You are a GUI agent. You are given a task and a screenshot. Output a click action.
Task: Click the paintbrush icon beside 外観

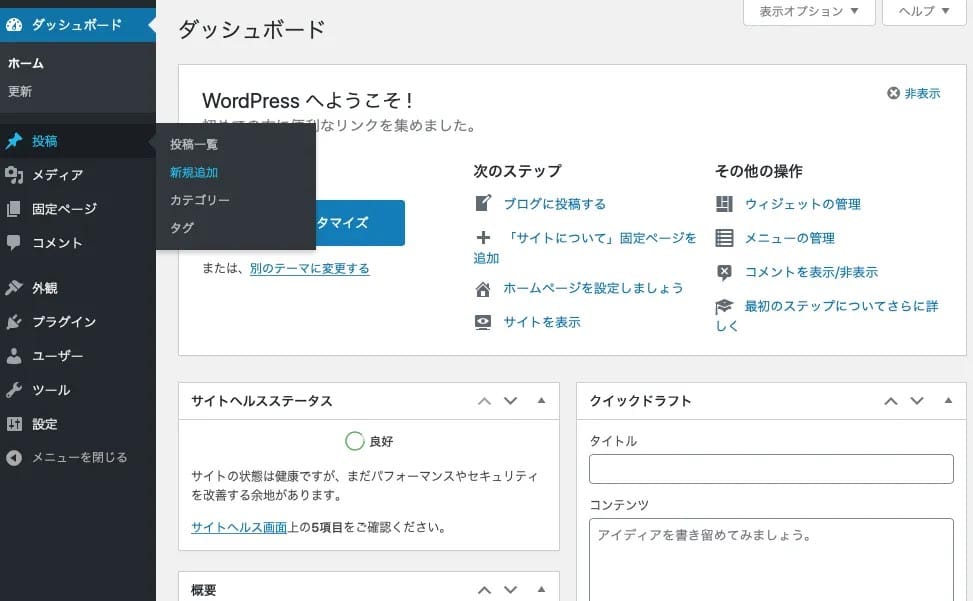(x=14, y=288)
